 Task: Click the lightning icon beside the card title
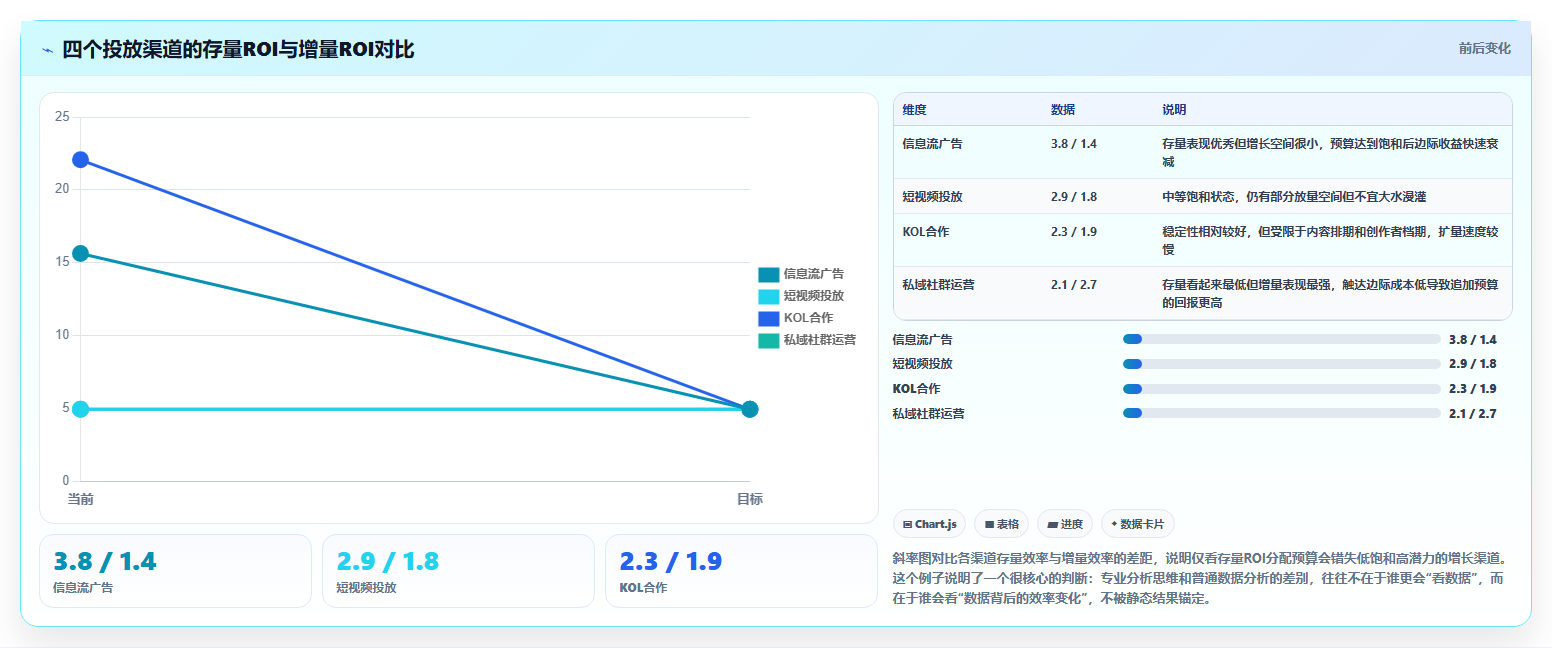click(47, 50)
